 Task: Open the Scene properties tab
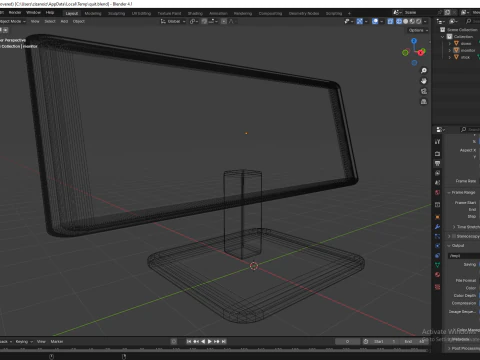point(438,183)
